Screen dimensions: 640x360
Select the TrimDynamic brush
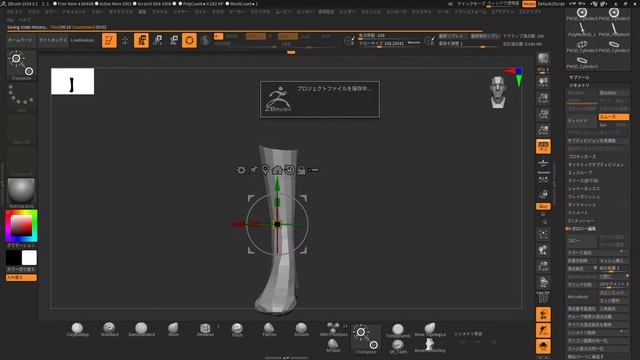[398, 331]
